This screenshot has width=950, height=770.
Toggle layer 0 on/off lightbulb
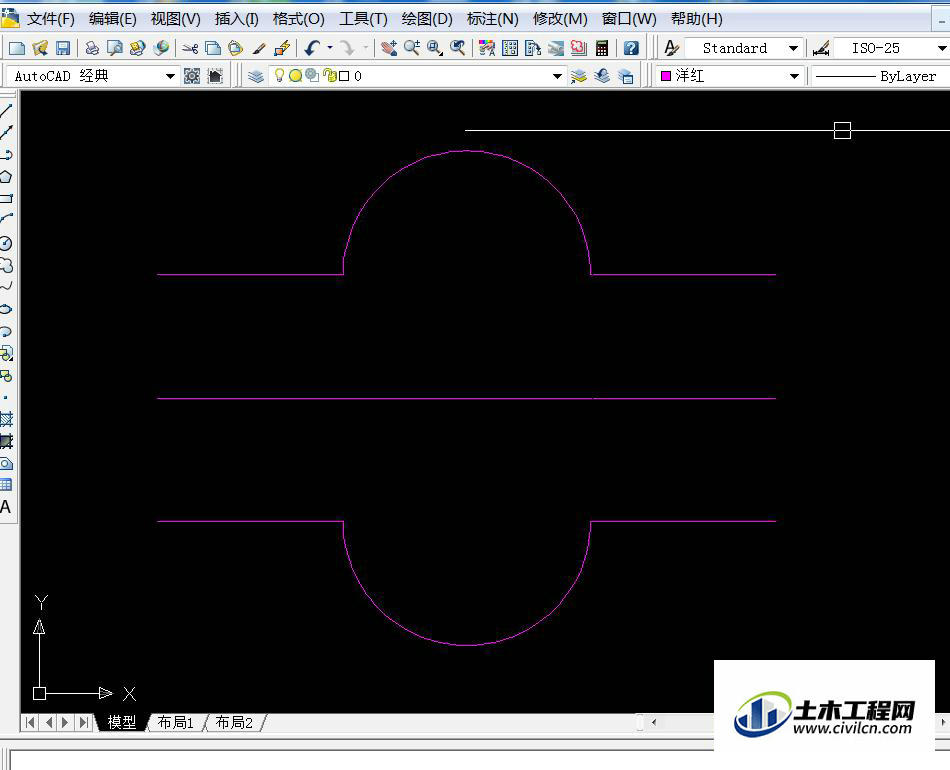click(x=279, y=75)
